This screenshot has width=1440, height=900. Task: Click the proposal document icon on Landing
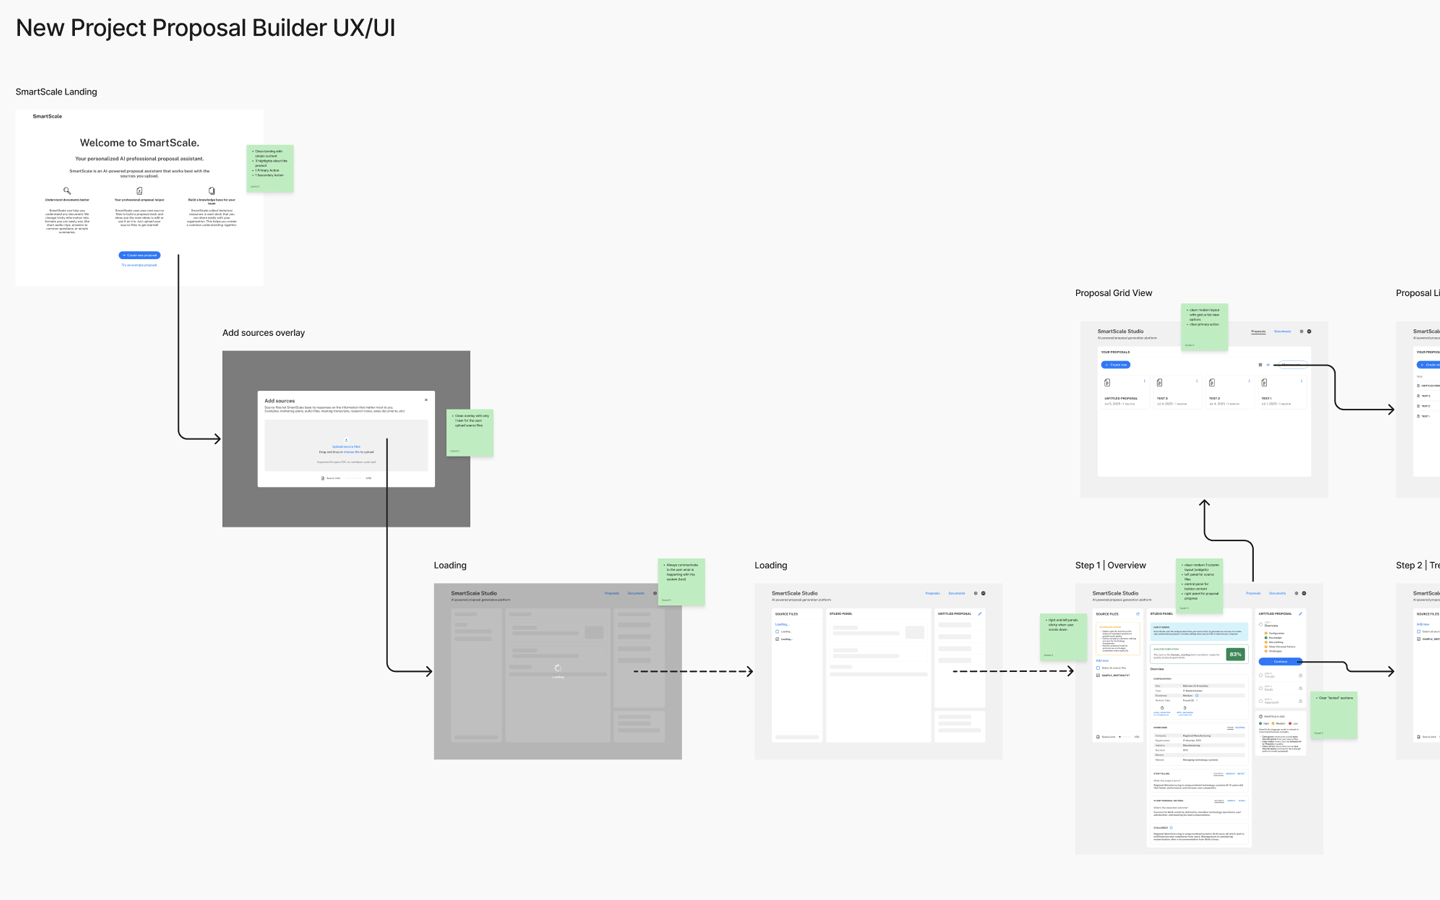[139, 190]
